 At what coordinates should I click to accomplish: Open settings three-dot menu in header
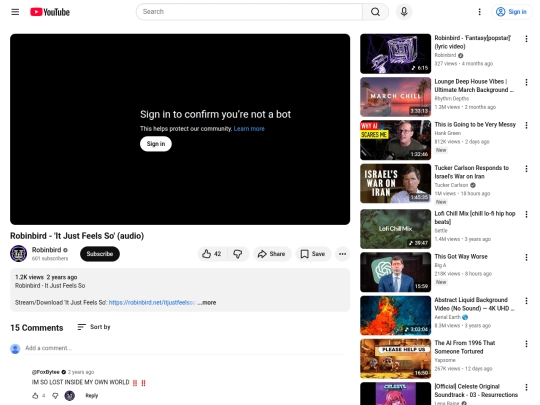[x=479, y=12]
